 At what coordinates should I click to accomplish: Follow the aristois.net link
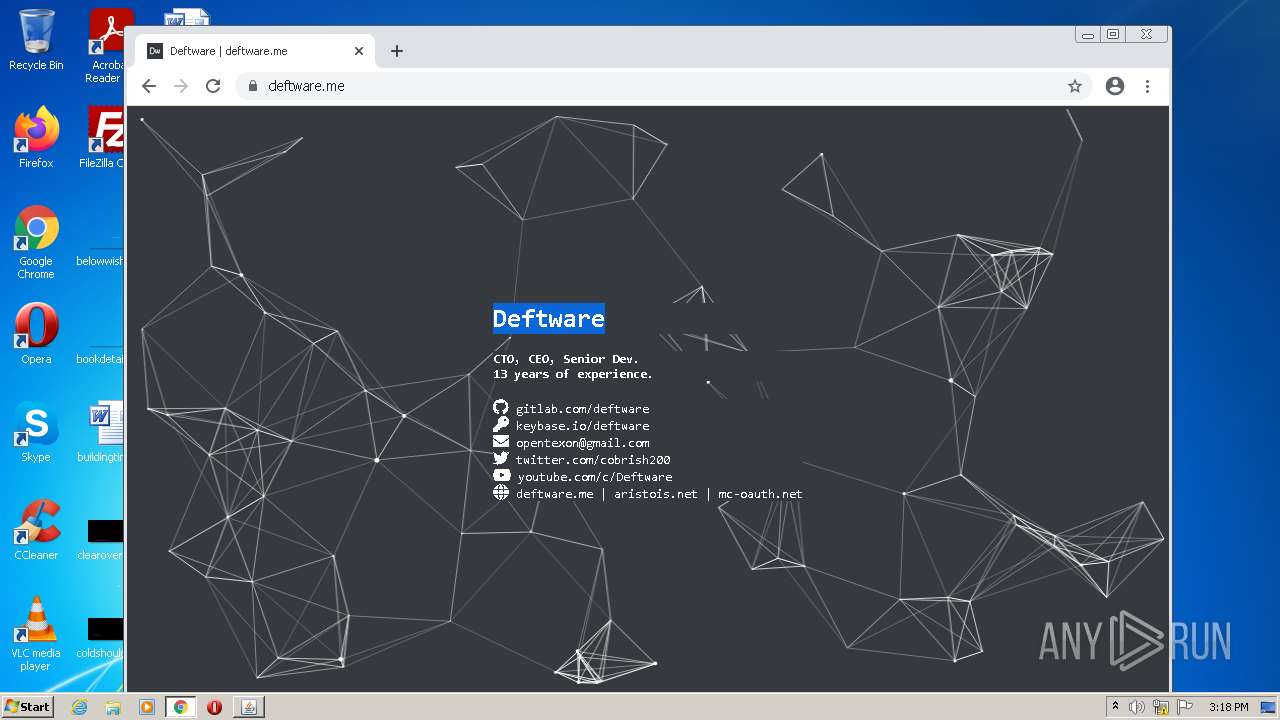click(x=656, y=493)
